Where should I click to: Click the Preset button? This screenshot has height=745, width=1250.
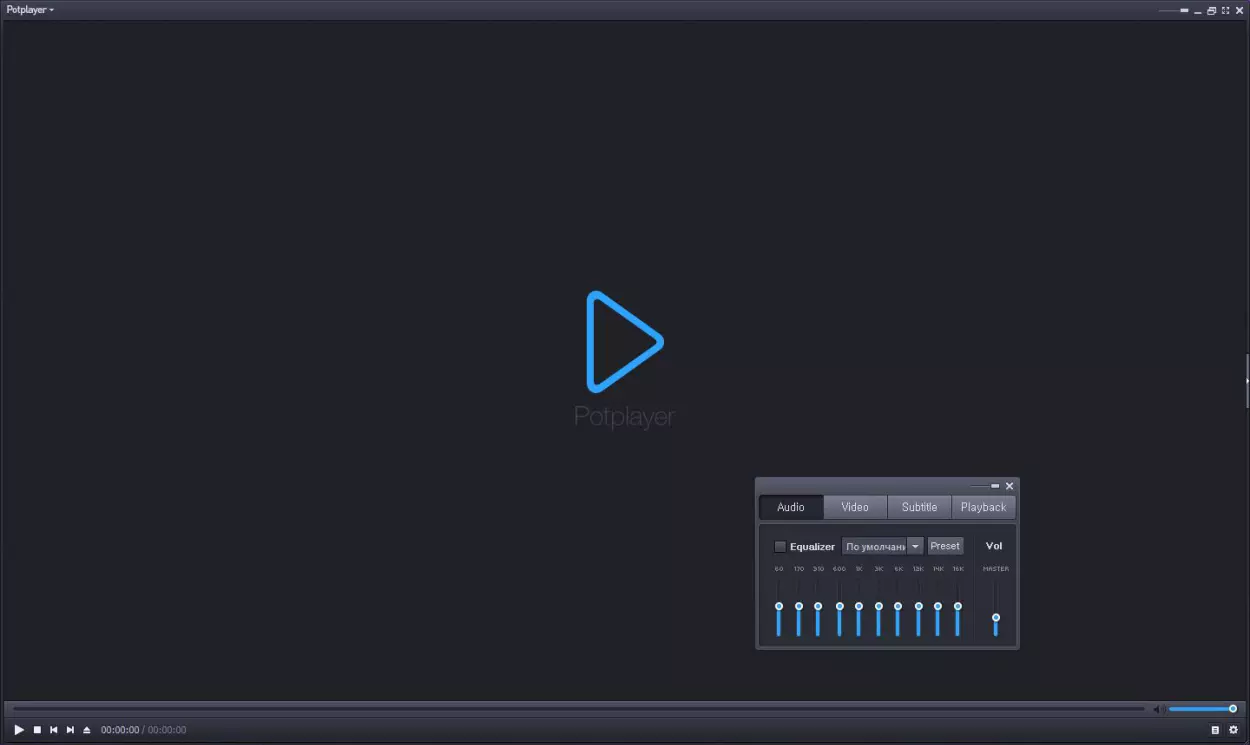tap(945, 546)
